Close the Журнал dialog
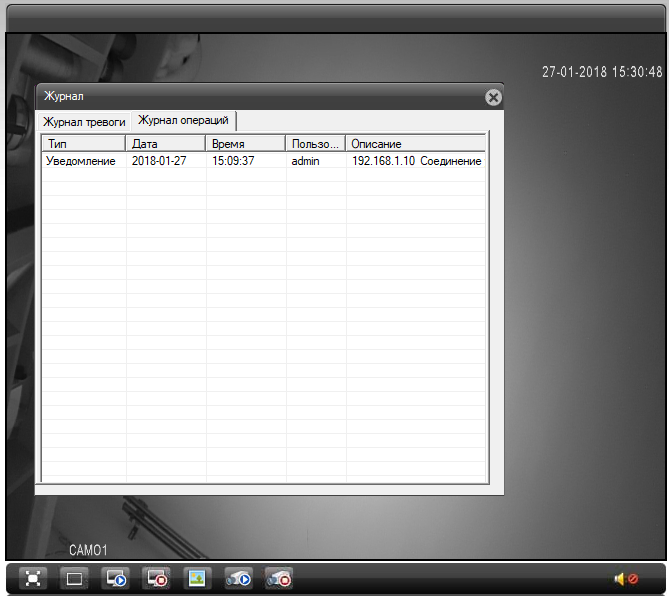 point(492,97)
